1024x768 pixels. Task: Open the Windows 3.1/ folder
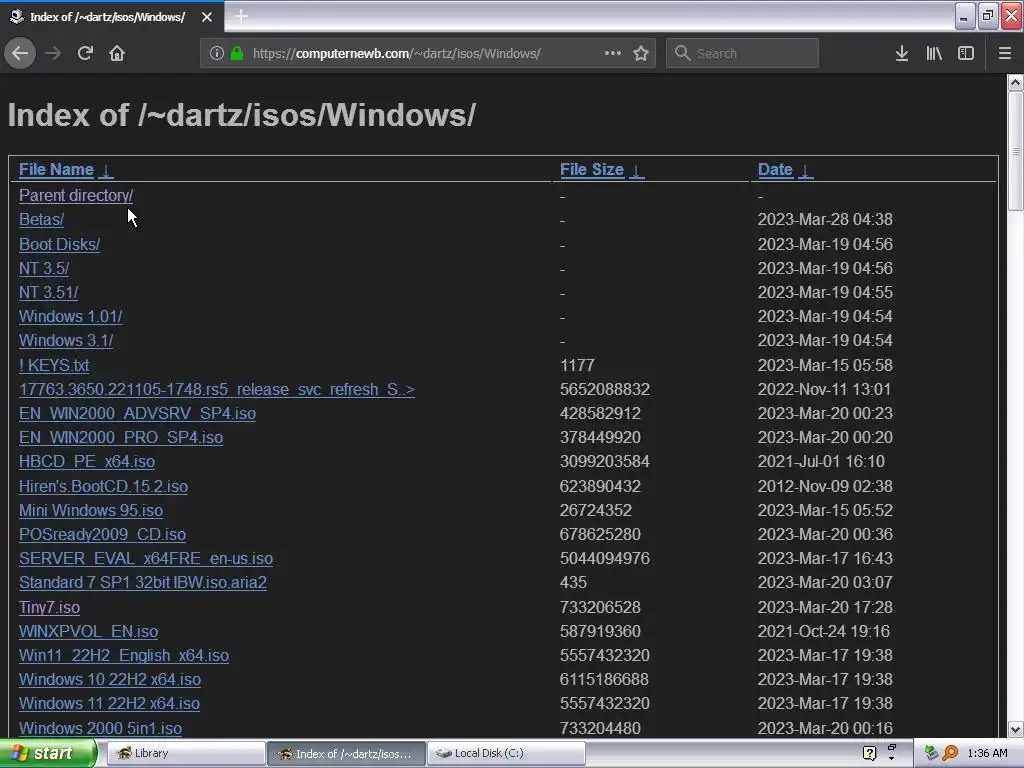pos(66,341)
